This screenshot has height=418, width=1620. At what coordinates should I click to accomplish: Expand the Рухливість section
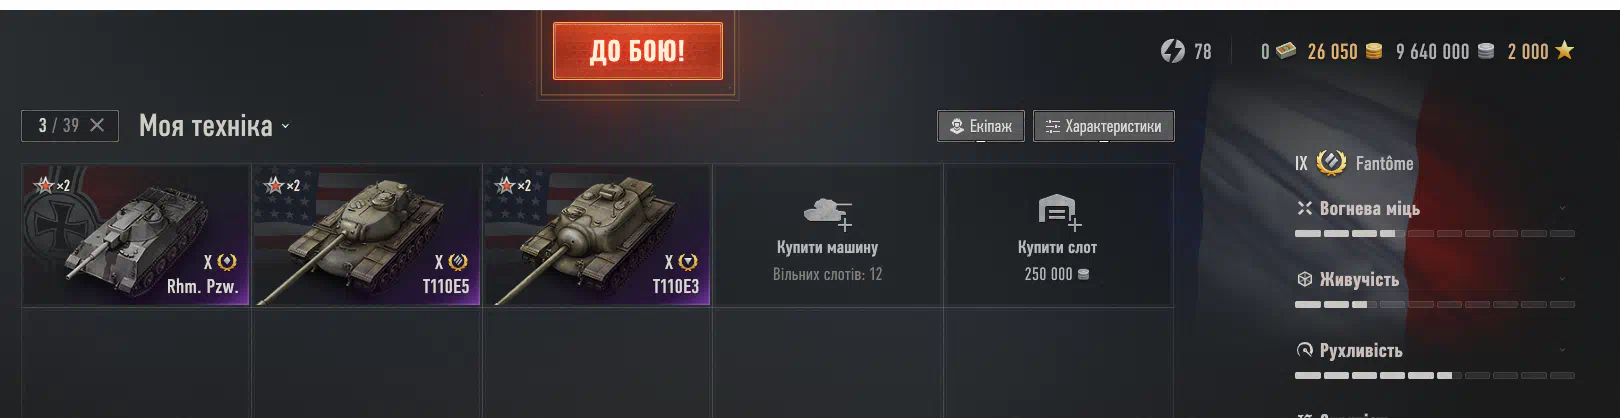pyautogui.click(x=1562, y=350)
